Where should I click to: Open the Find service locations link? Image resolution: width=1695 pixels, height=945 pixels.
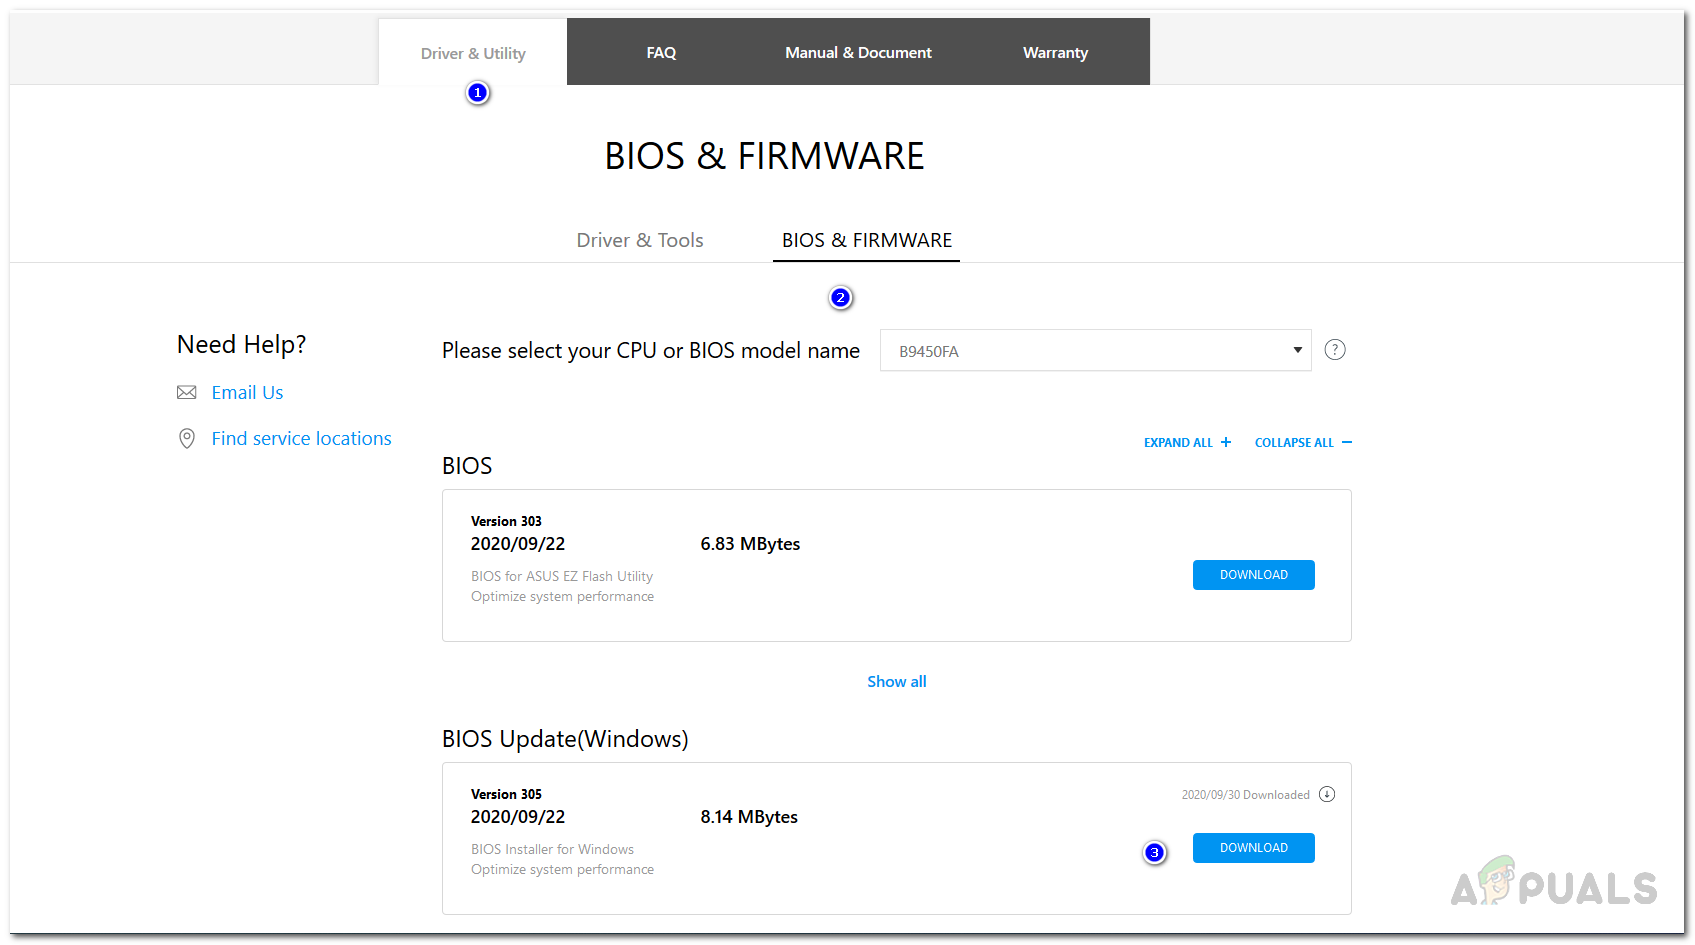click(301, 439)
